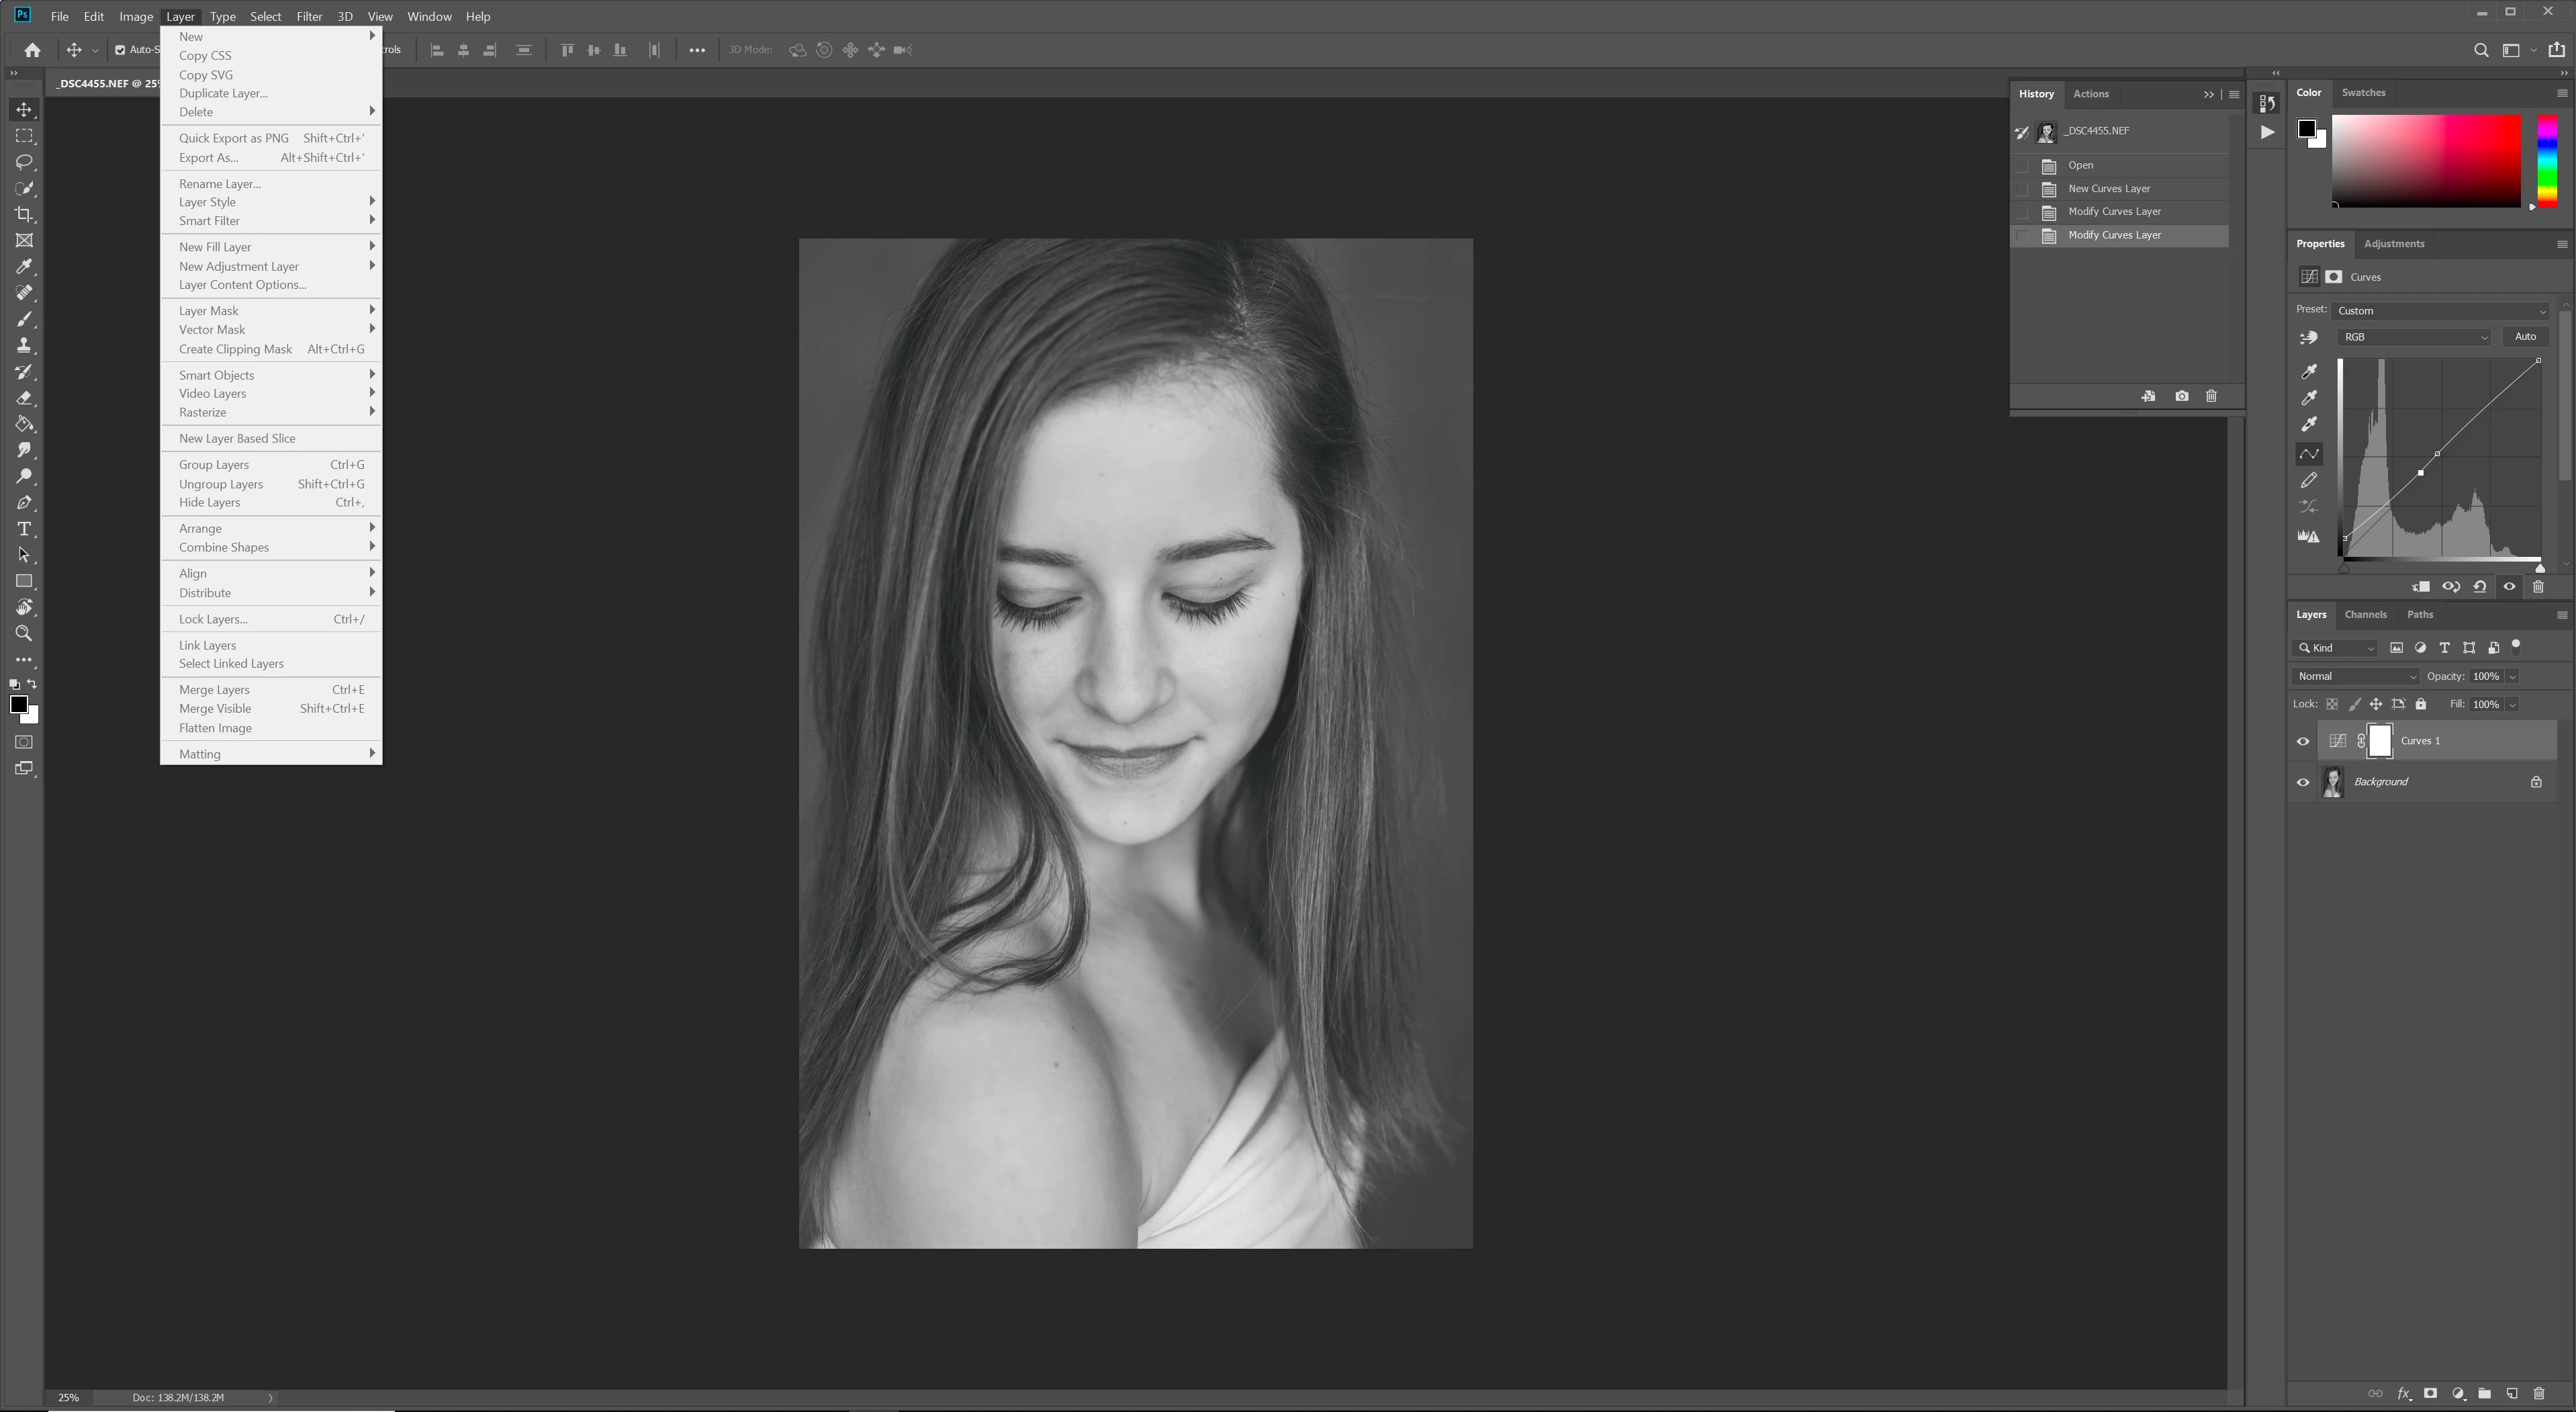The height and width of the screenshot is (1412, 2576).
Task: Click Duplicate Layer menu entry
Action: pos(223,93)
